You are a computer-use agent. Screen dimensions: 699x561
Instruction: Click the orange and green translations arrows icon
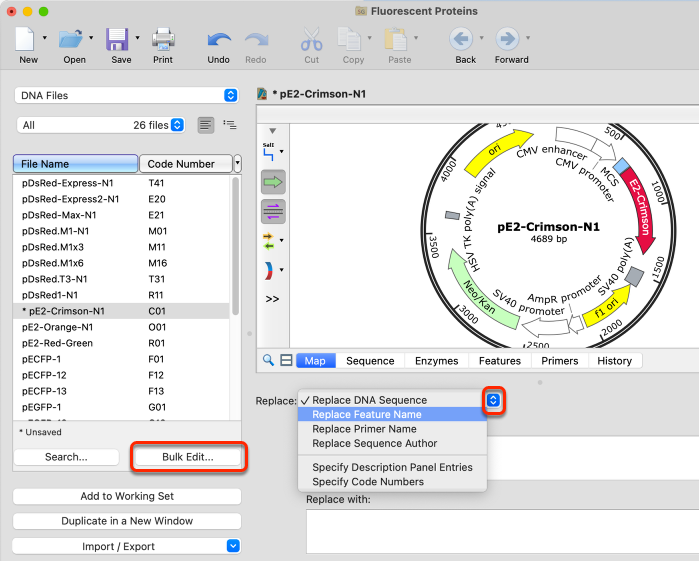[268, 241]
